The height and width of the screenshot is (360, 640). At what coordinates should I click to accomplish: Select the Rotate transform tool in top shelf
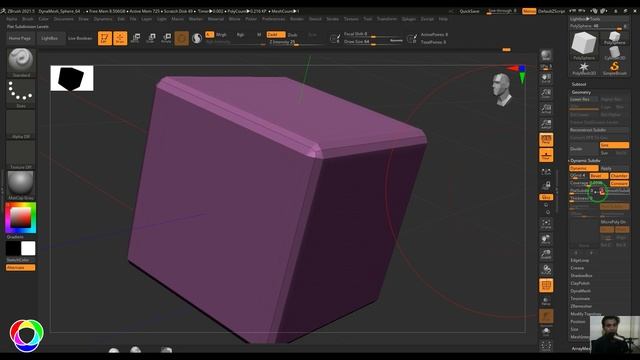[166, 38]
